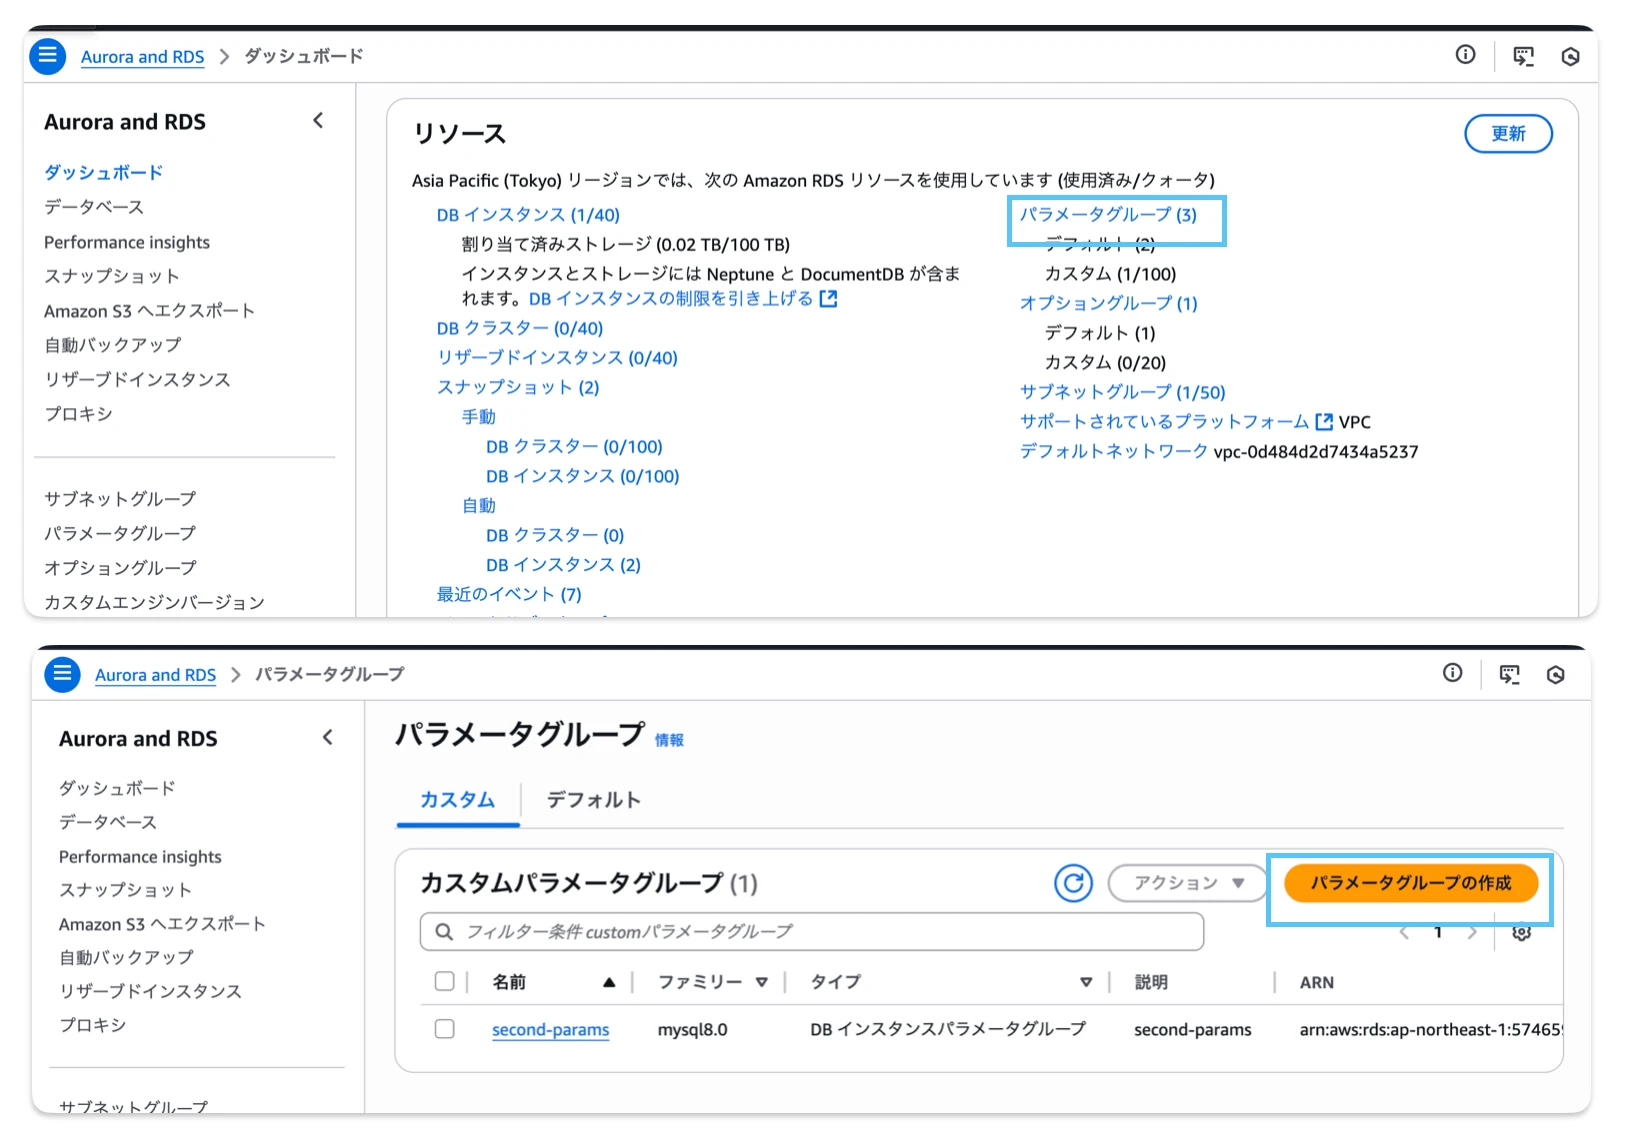Open the アクション dropdown
The height and width of the screenshot is (1128, 1640).
point(1187,883)
